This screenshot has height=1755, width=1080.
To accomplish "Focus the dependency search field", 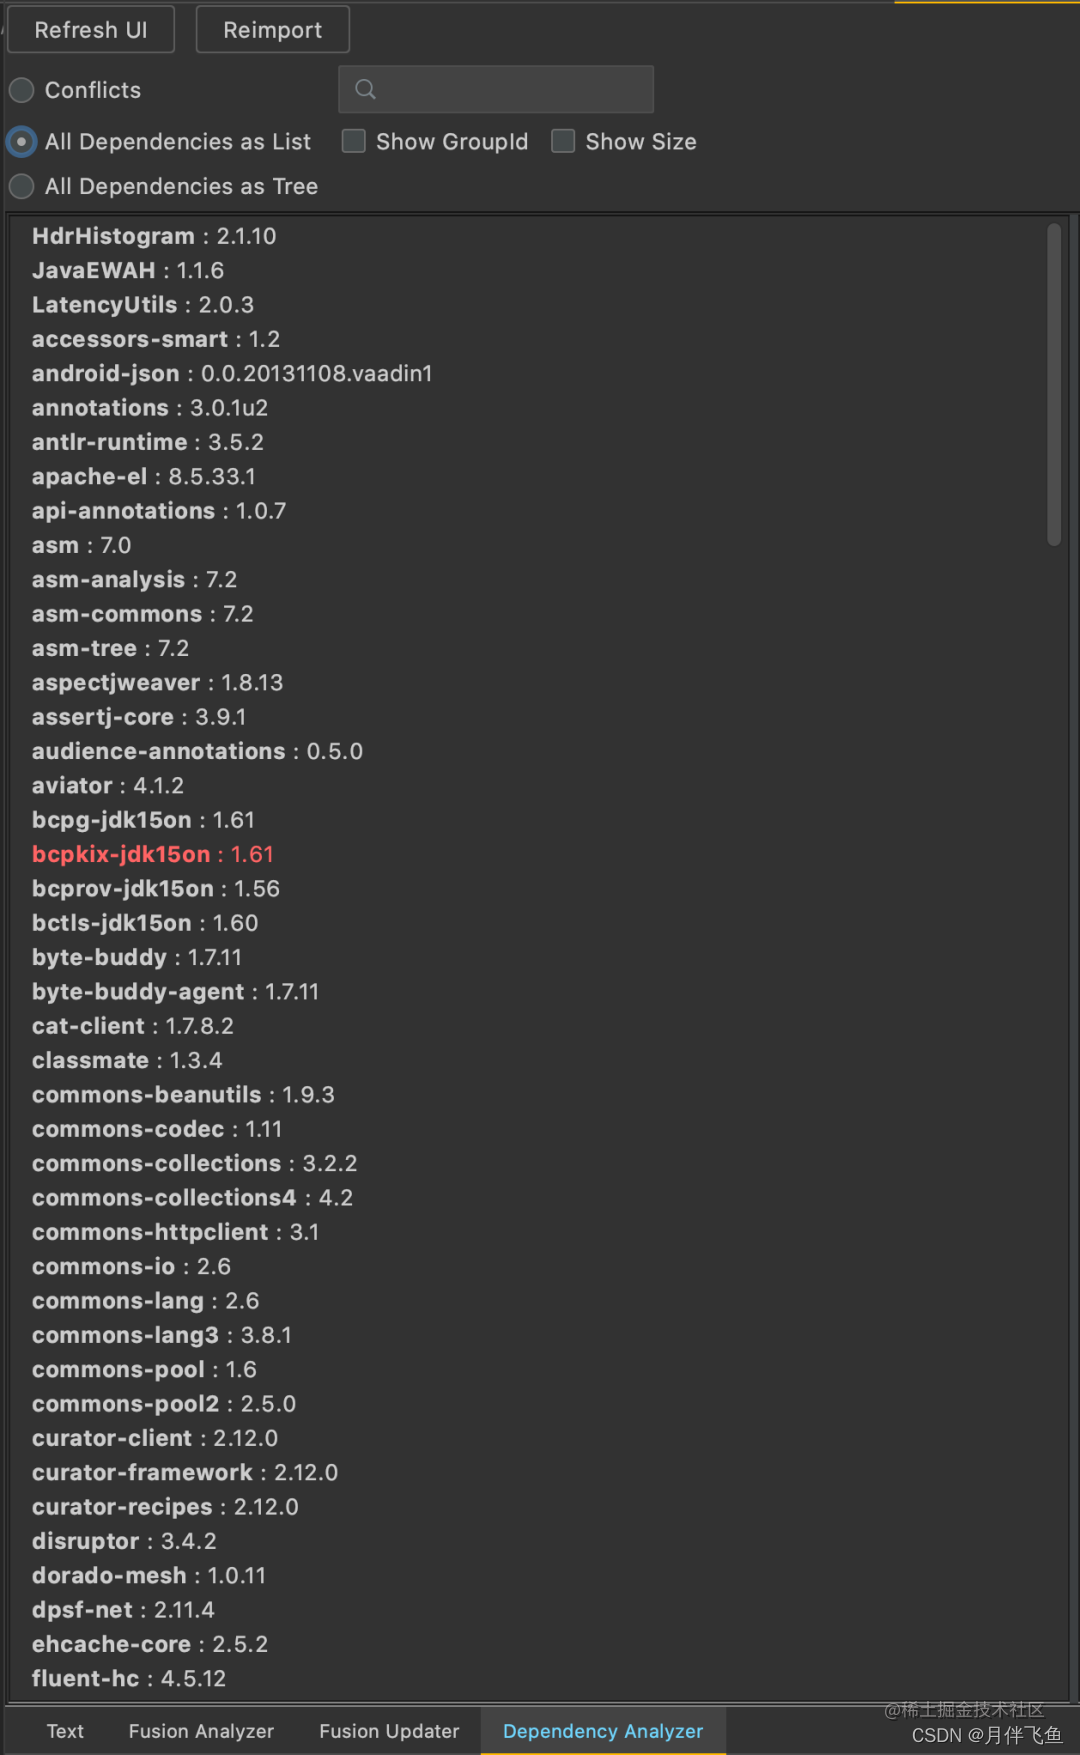I will 496,89.
